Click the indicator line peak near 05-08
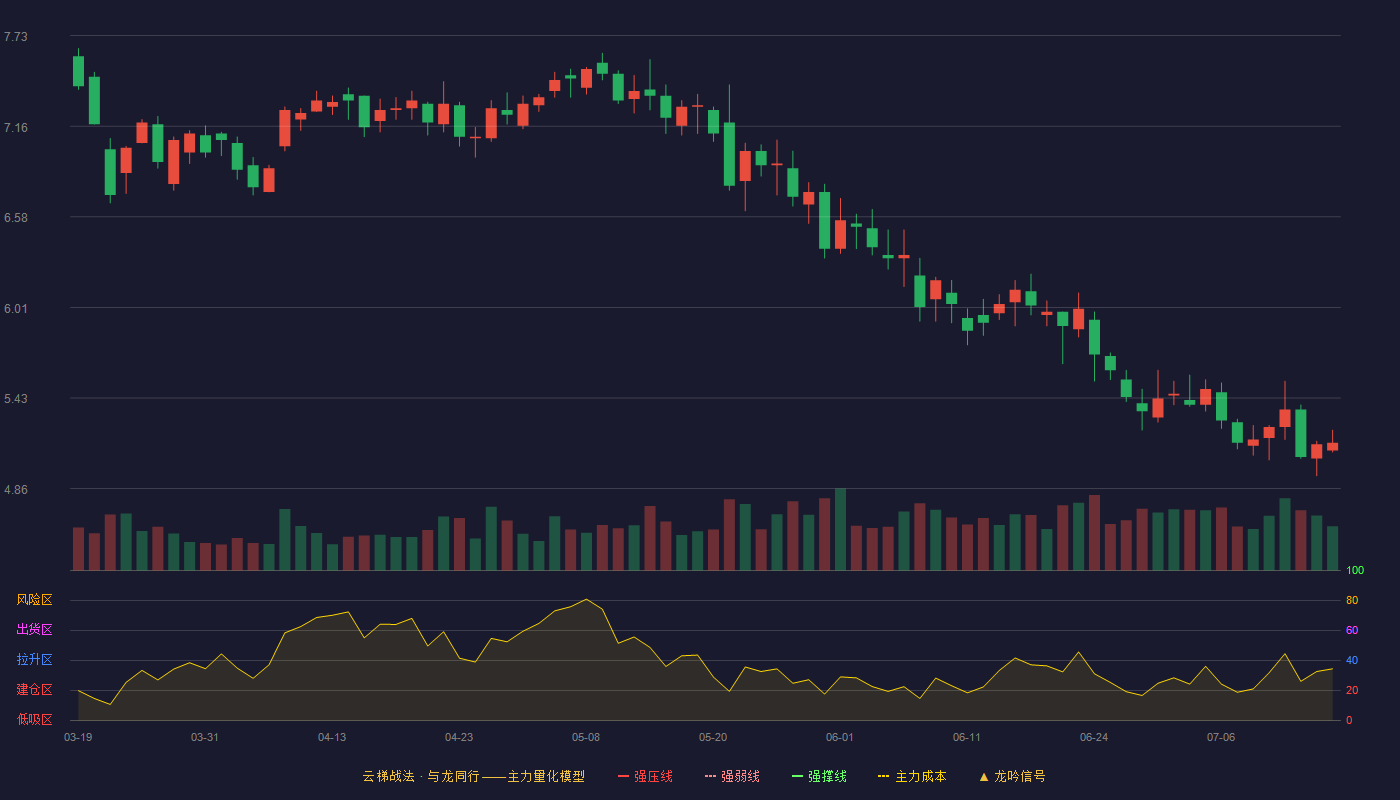1400x800 pixels. [x=586, y=600]
